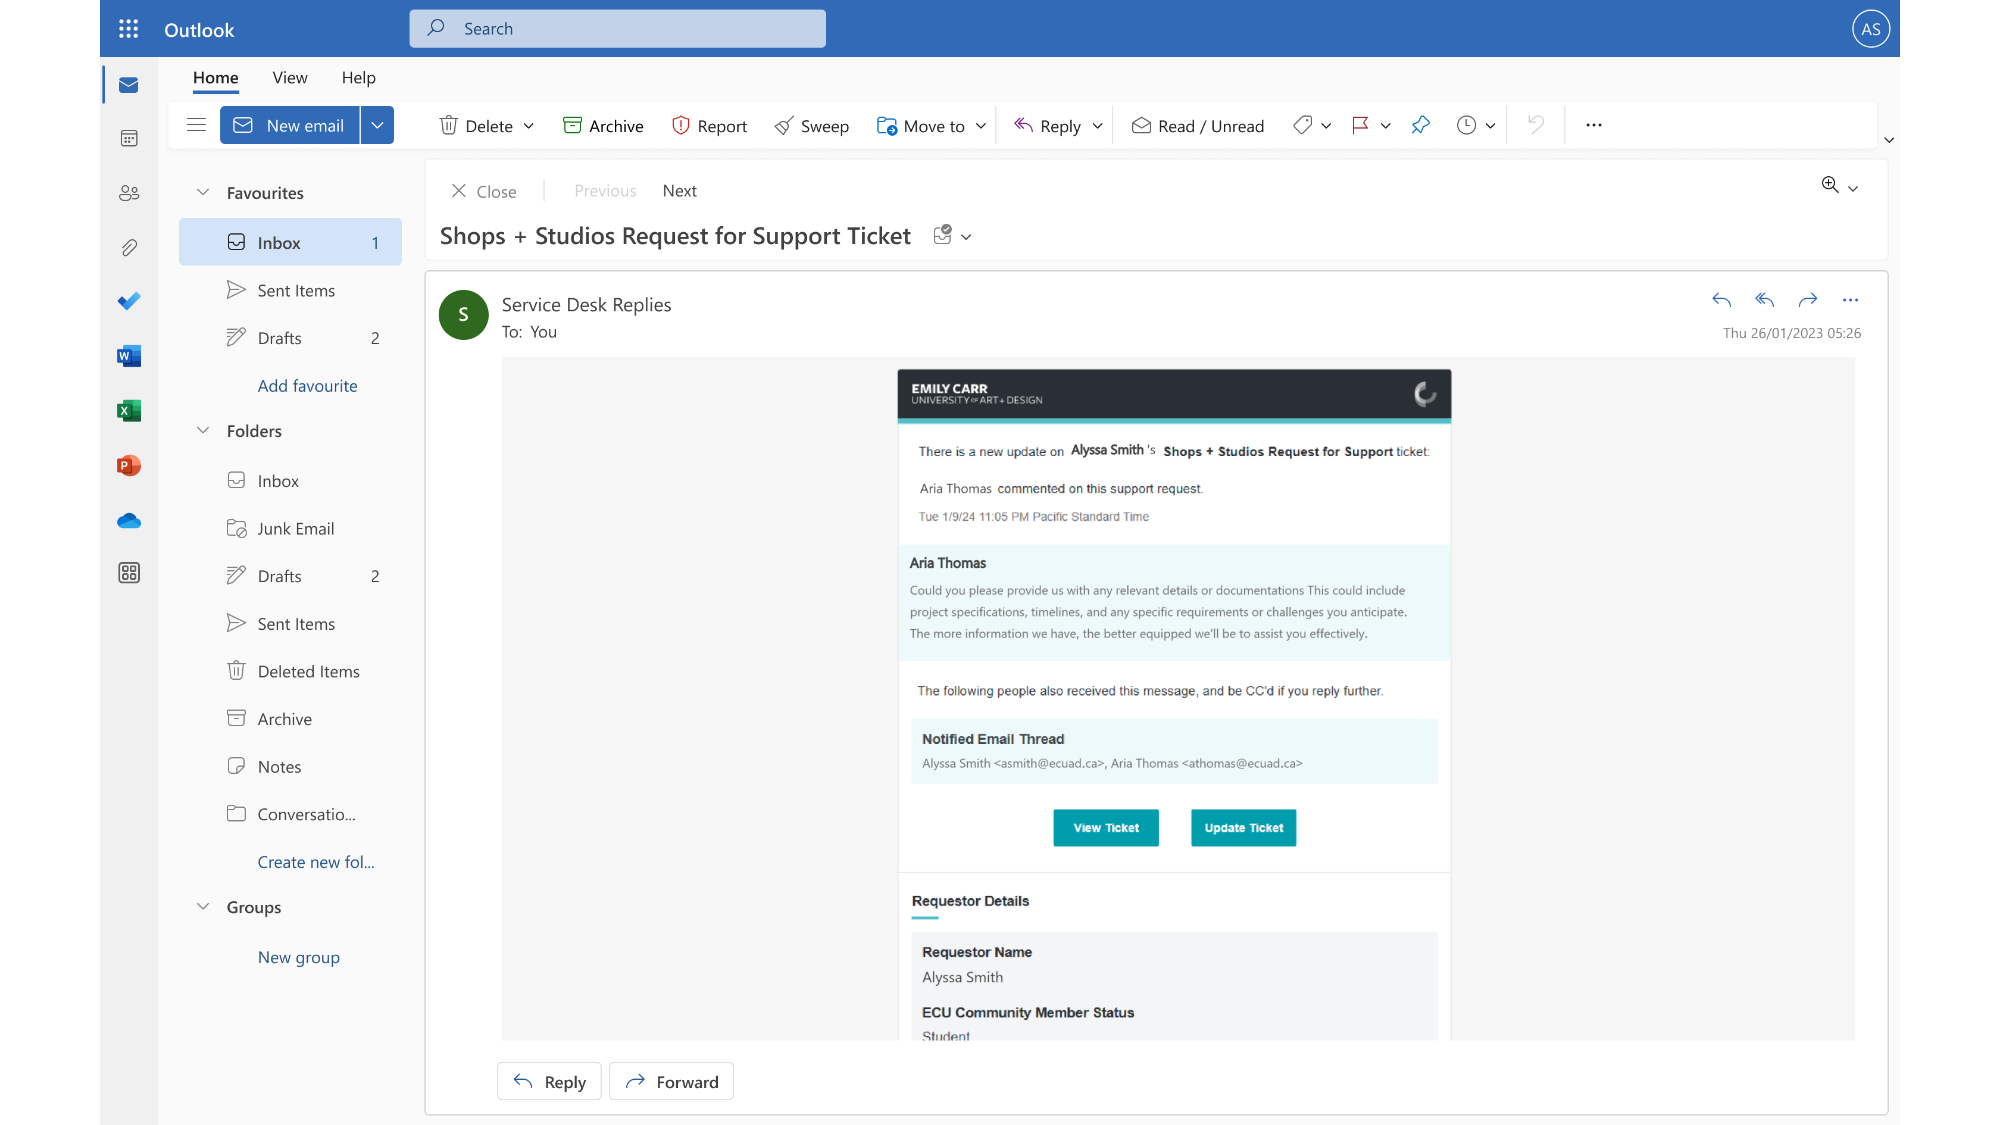Viewport: 2000px width, 1125px height.
Task: Launch Word from the app rail
Action: pos(129,356)
